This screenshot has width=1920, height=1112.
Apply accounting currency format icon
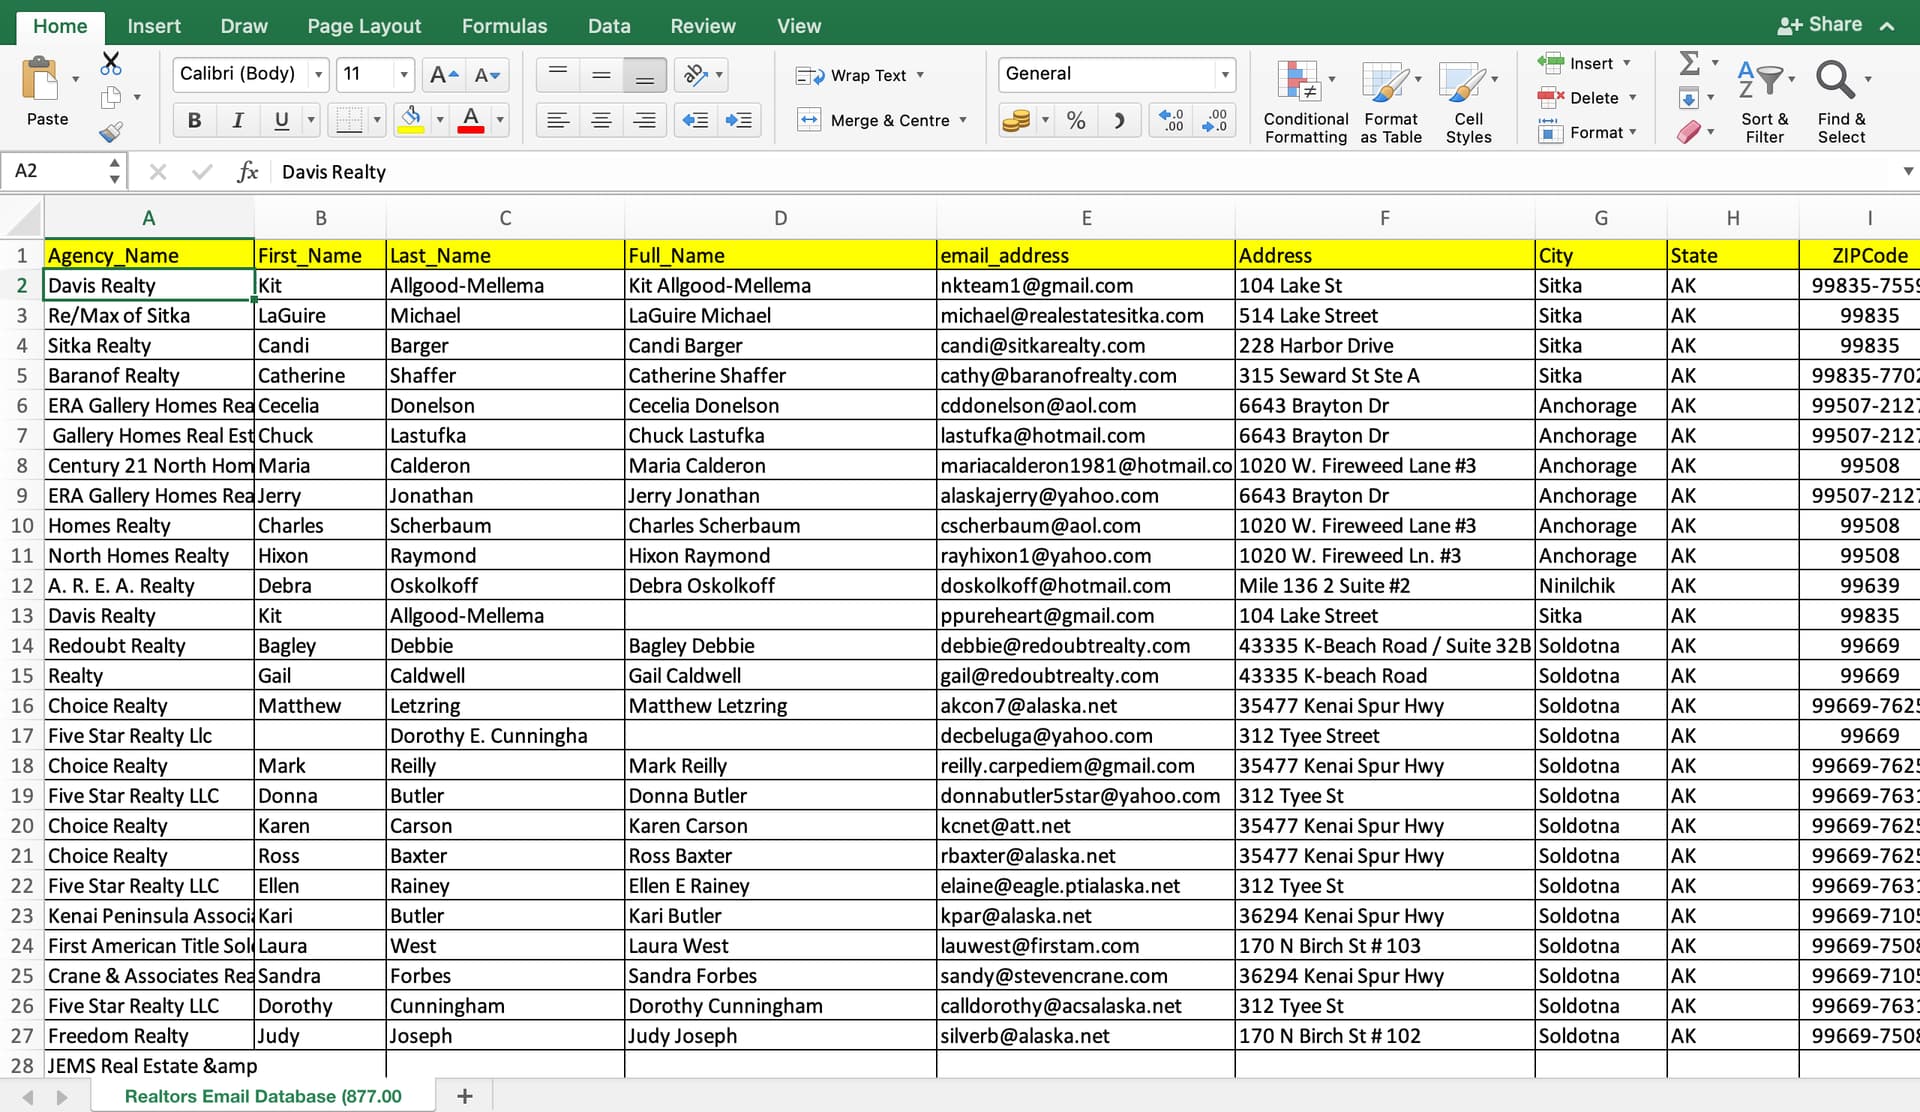(1016, 121)
